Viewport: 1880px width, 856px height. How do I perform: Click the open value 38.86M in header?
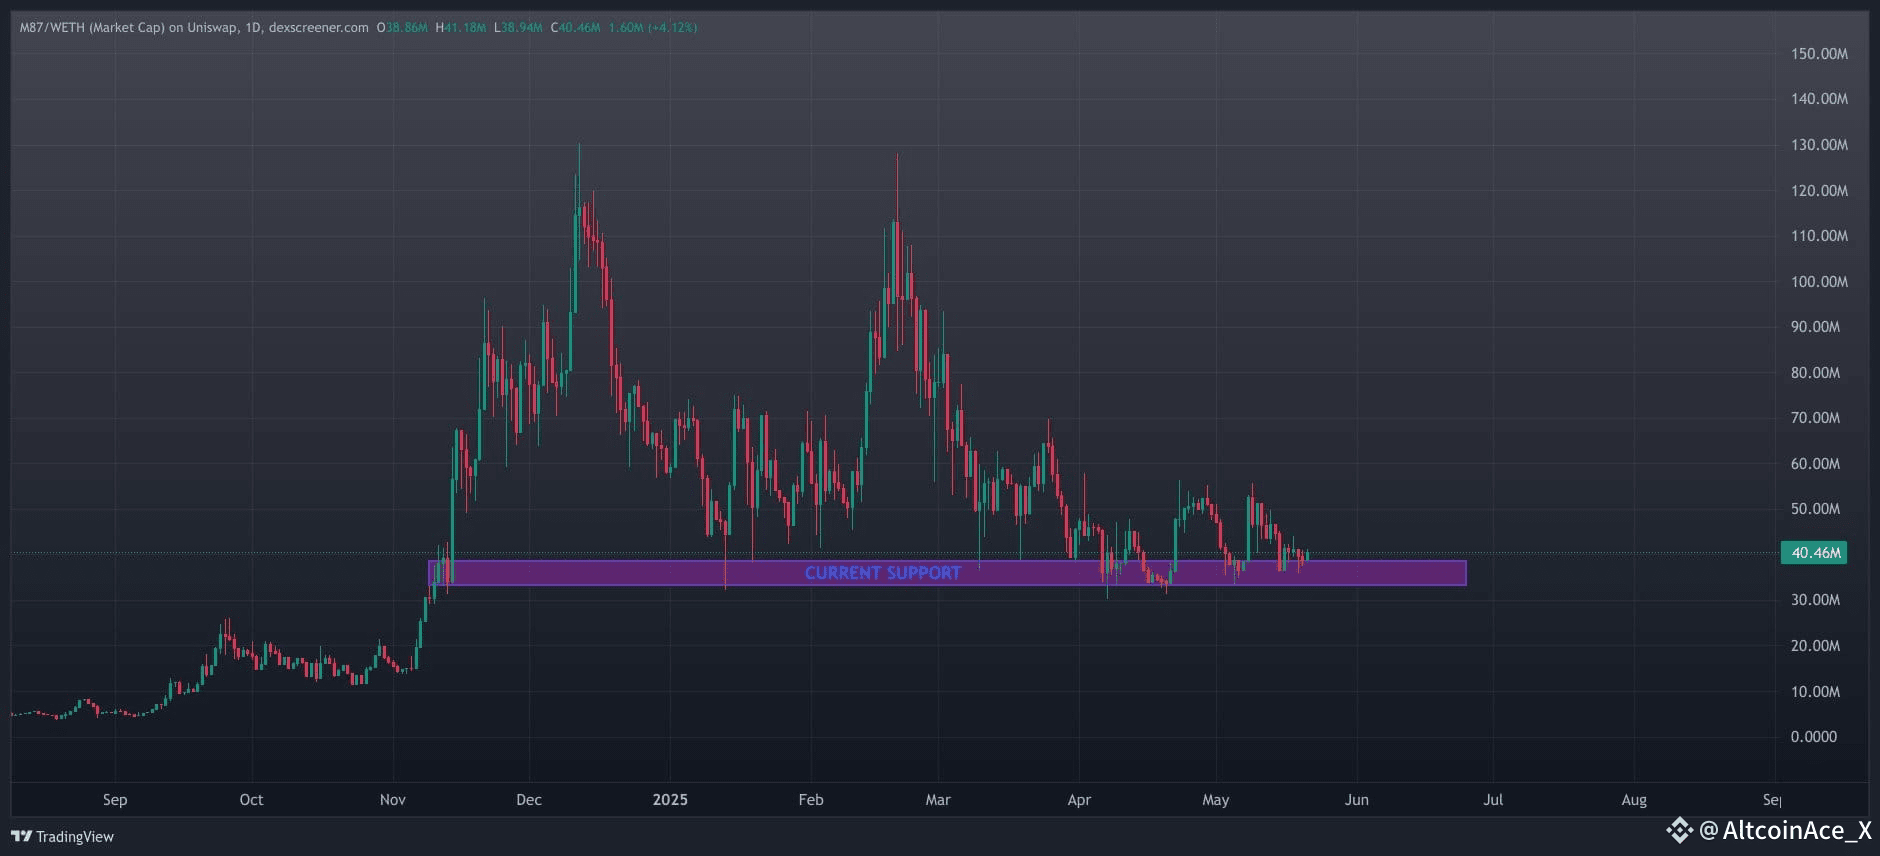[406, 27]
